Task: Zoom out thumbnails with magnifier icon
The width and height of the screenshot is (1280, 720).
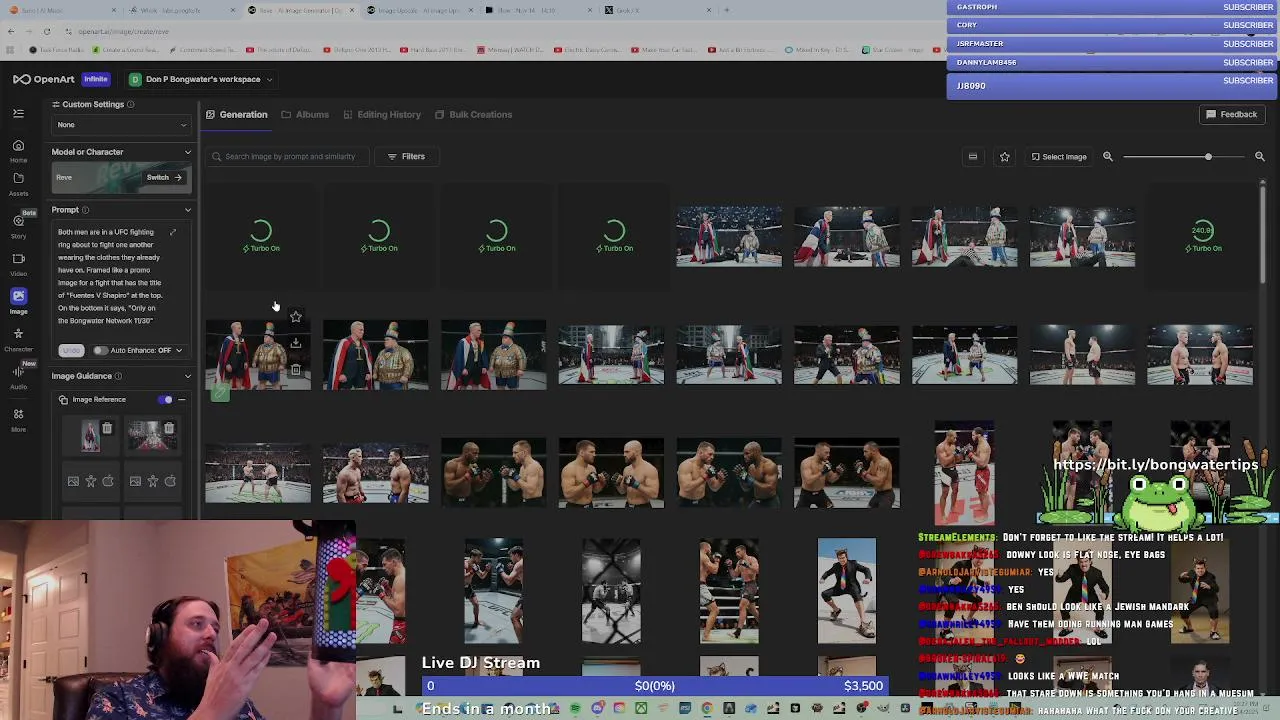Action: click(1108, 156)
